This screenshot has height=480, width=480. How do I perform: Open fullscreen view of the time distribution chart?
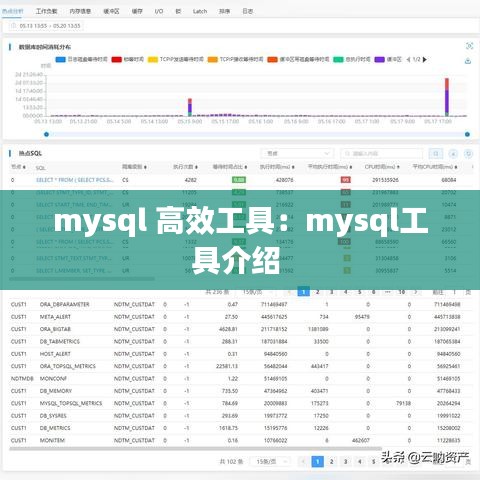[x=469, y=46]
